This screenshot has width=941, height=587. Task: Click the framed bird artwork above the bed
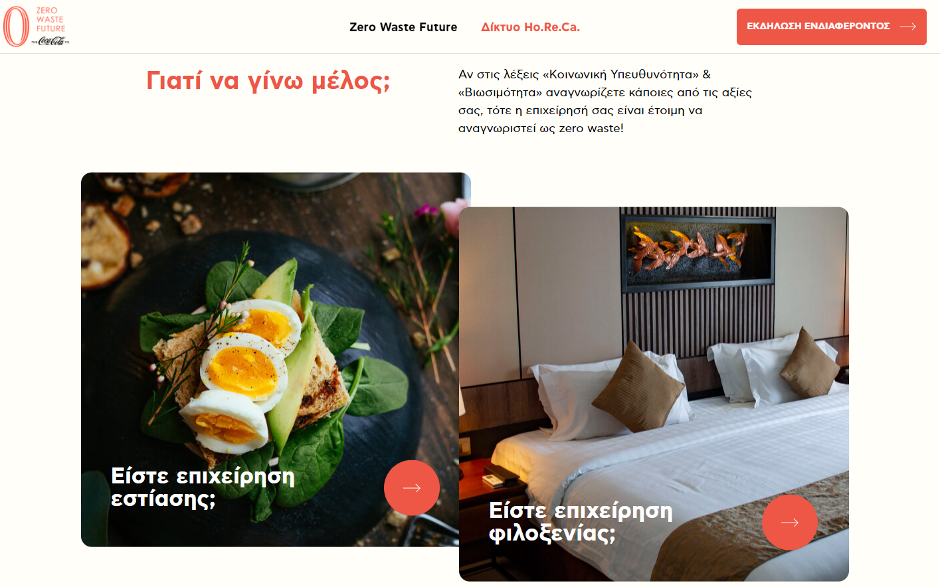698,250
